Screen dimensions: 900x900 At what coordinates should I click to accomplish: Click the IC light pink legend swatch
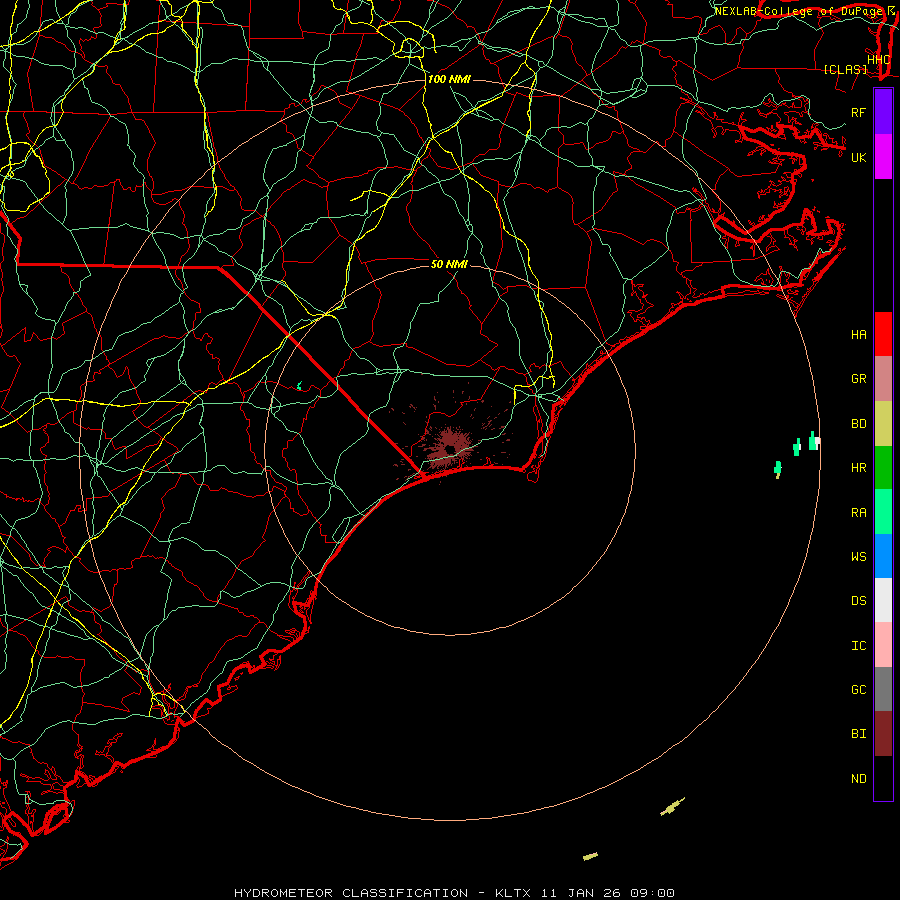883,645
